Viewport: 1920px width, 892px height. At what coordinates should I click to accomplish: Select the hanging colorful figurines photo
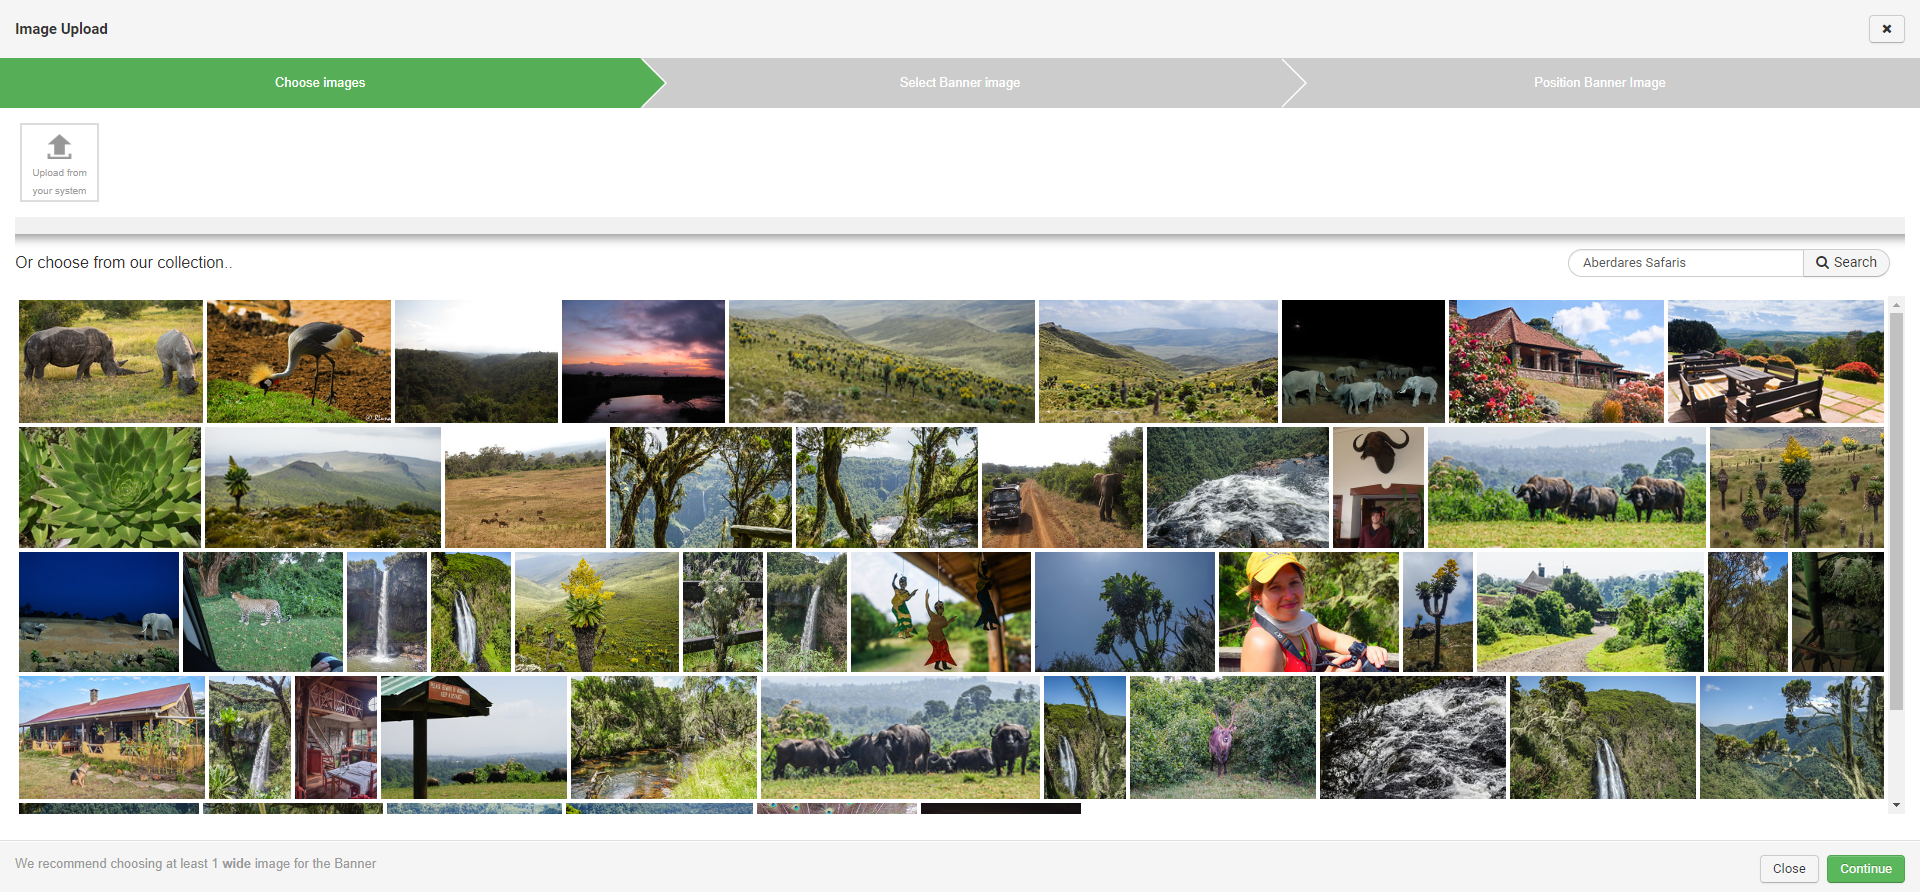(x=940, y=611)
